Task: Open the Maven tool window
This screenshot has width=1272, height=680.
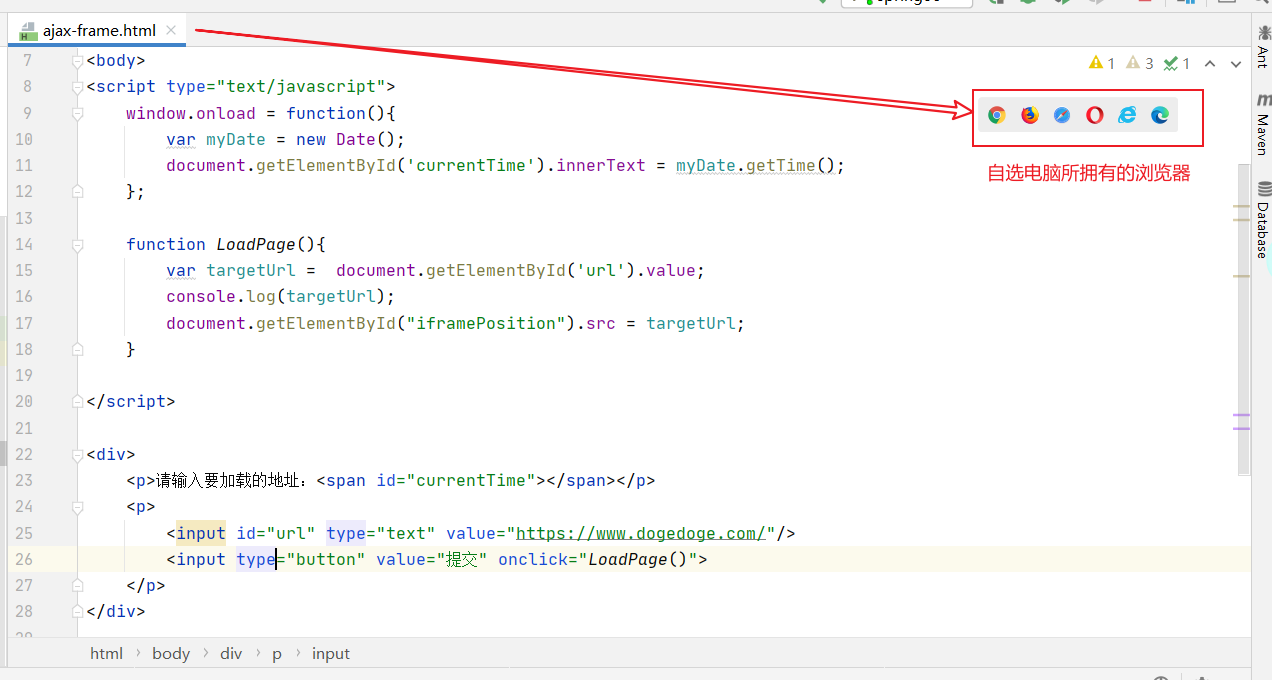Action: coord(1263,124)
